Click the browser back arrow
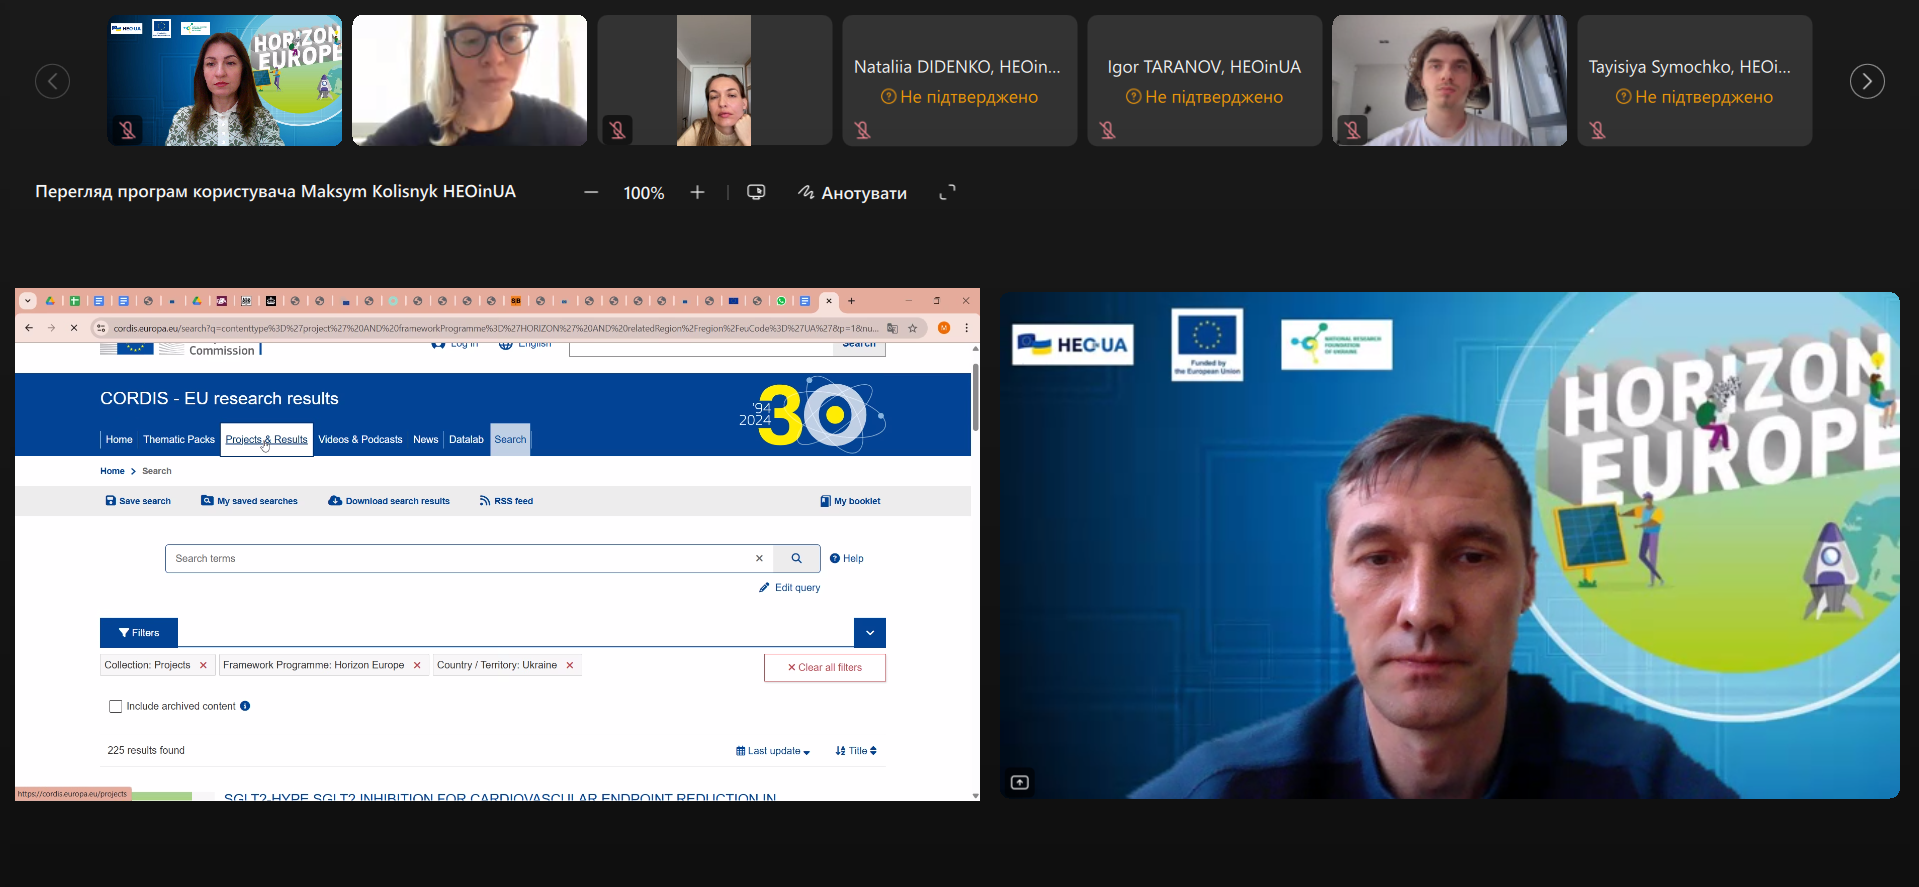 pos(29,327)
